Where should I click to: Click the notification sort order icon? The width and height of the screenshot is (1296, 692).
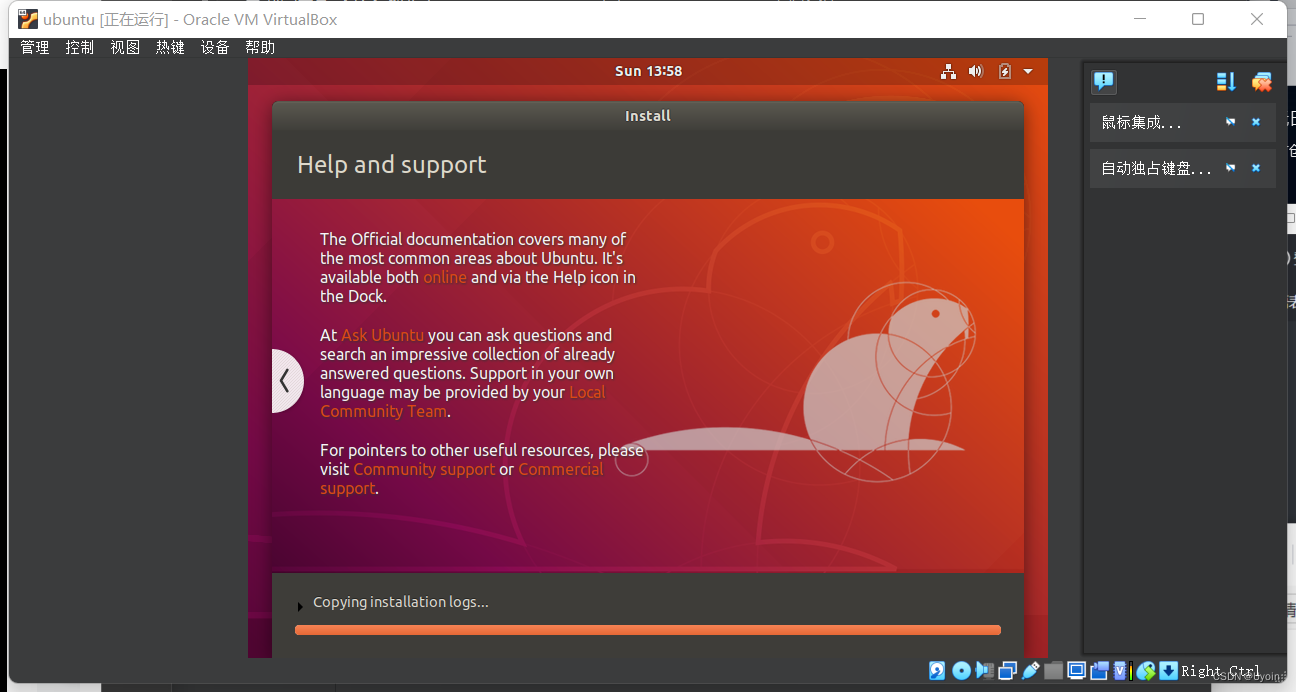pyautogui.click(x=1226, y=82)
